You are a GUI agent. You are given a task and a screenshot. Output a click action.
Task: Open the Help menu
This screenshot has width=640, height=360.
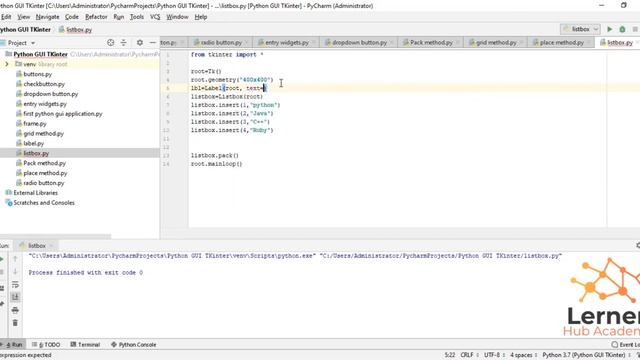tap(200, 17)
